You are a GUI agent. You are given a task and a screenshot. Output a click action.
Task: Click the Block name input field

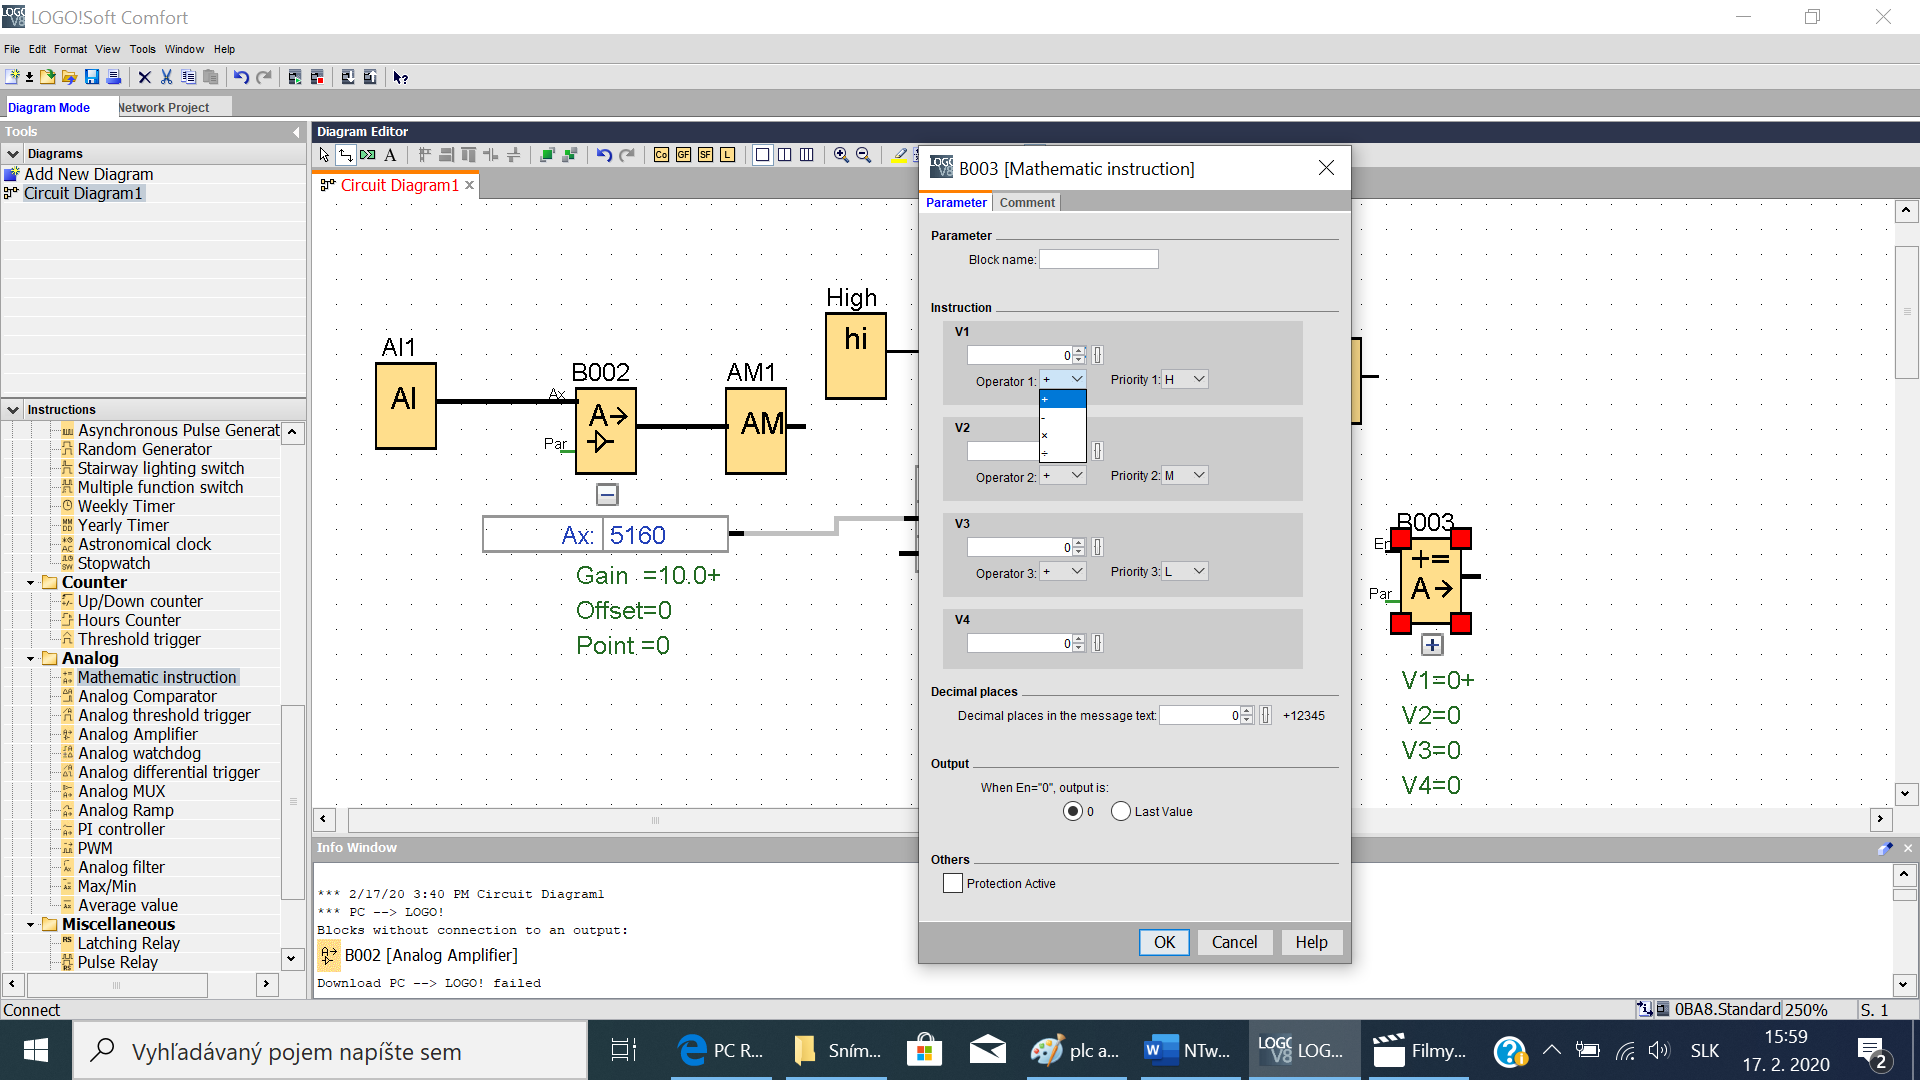(1098, 259)
